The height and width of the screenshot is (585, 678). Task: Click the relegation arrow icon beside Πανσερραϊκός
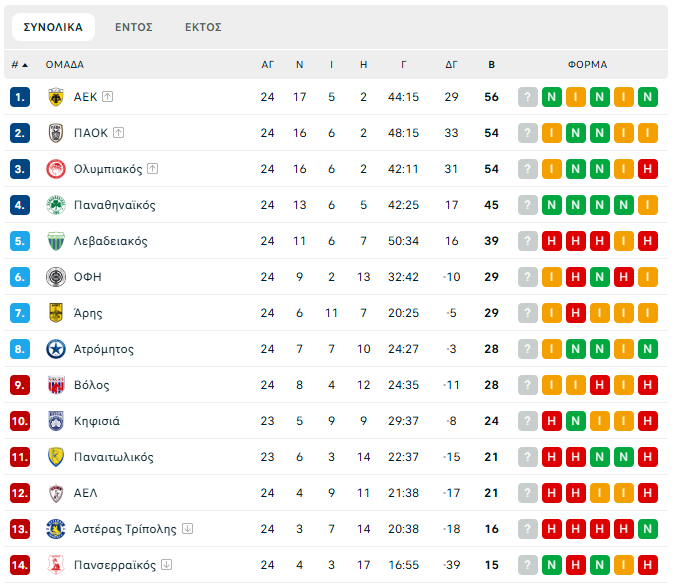[x=166, y=565]
